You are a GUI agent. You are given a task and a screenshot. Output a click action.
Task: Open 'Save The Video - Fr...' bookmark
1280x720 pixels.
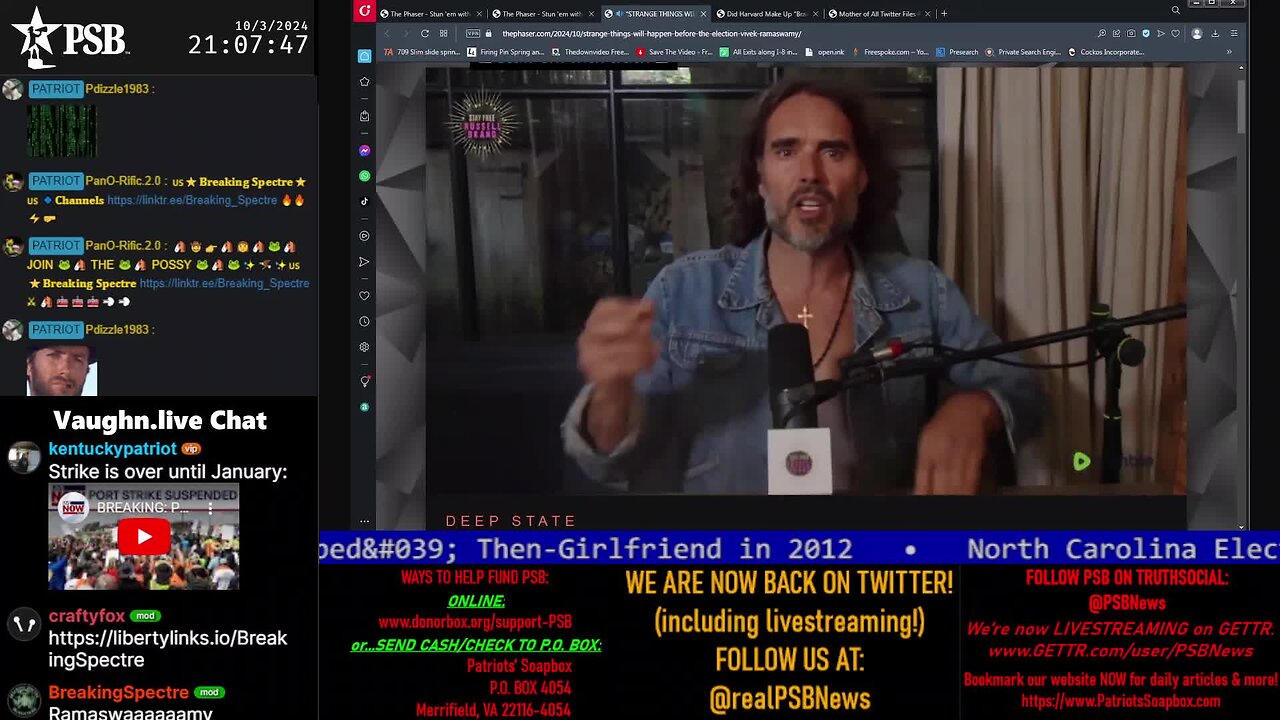[x=674, y=52]
